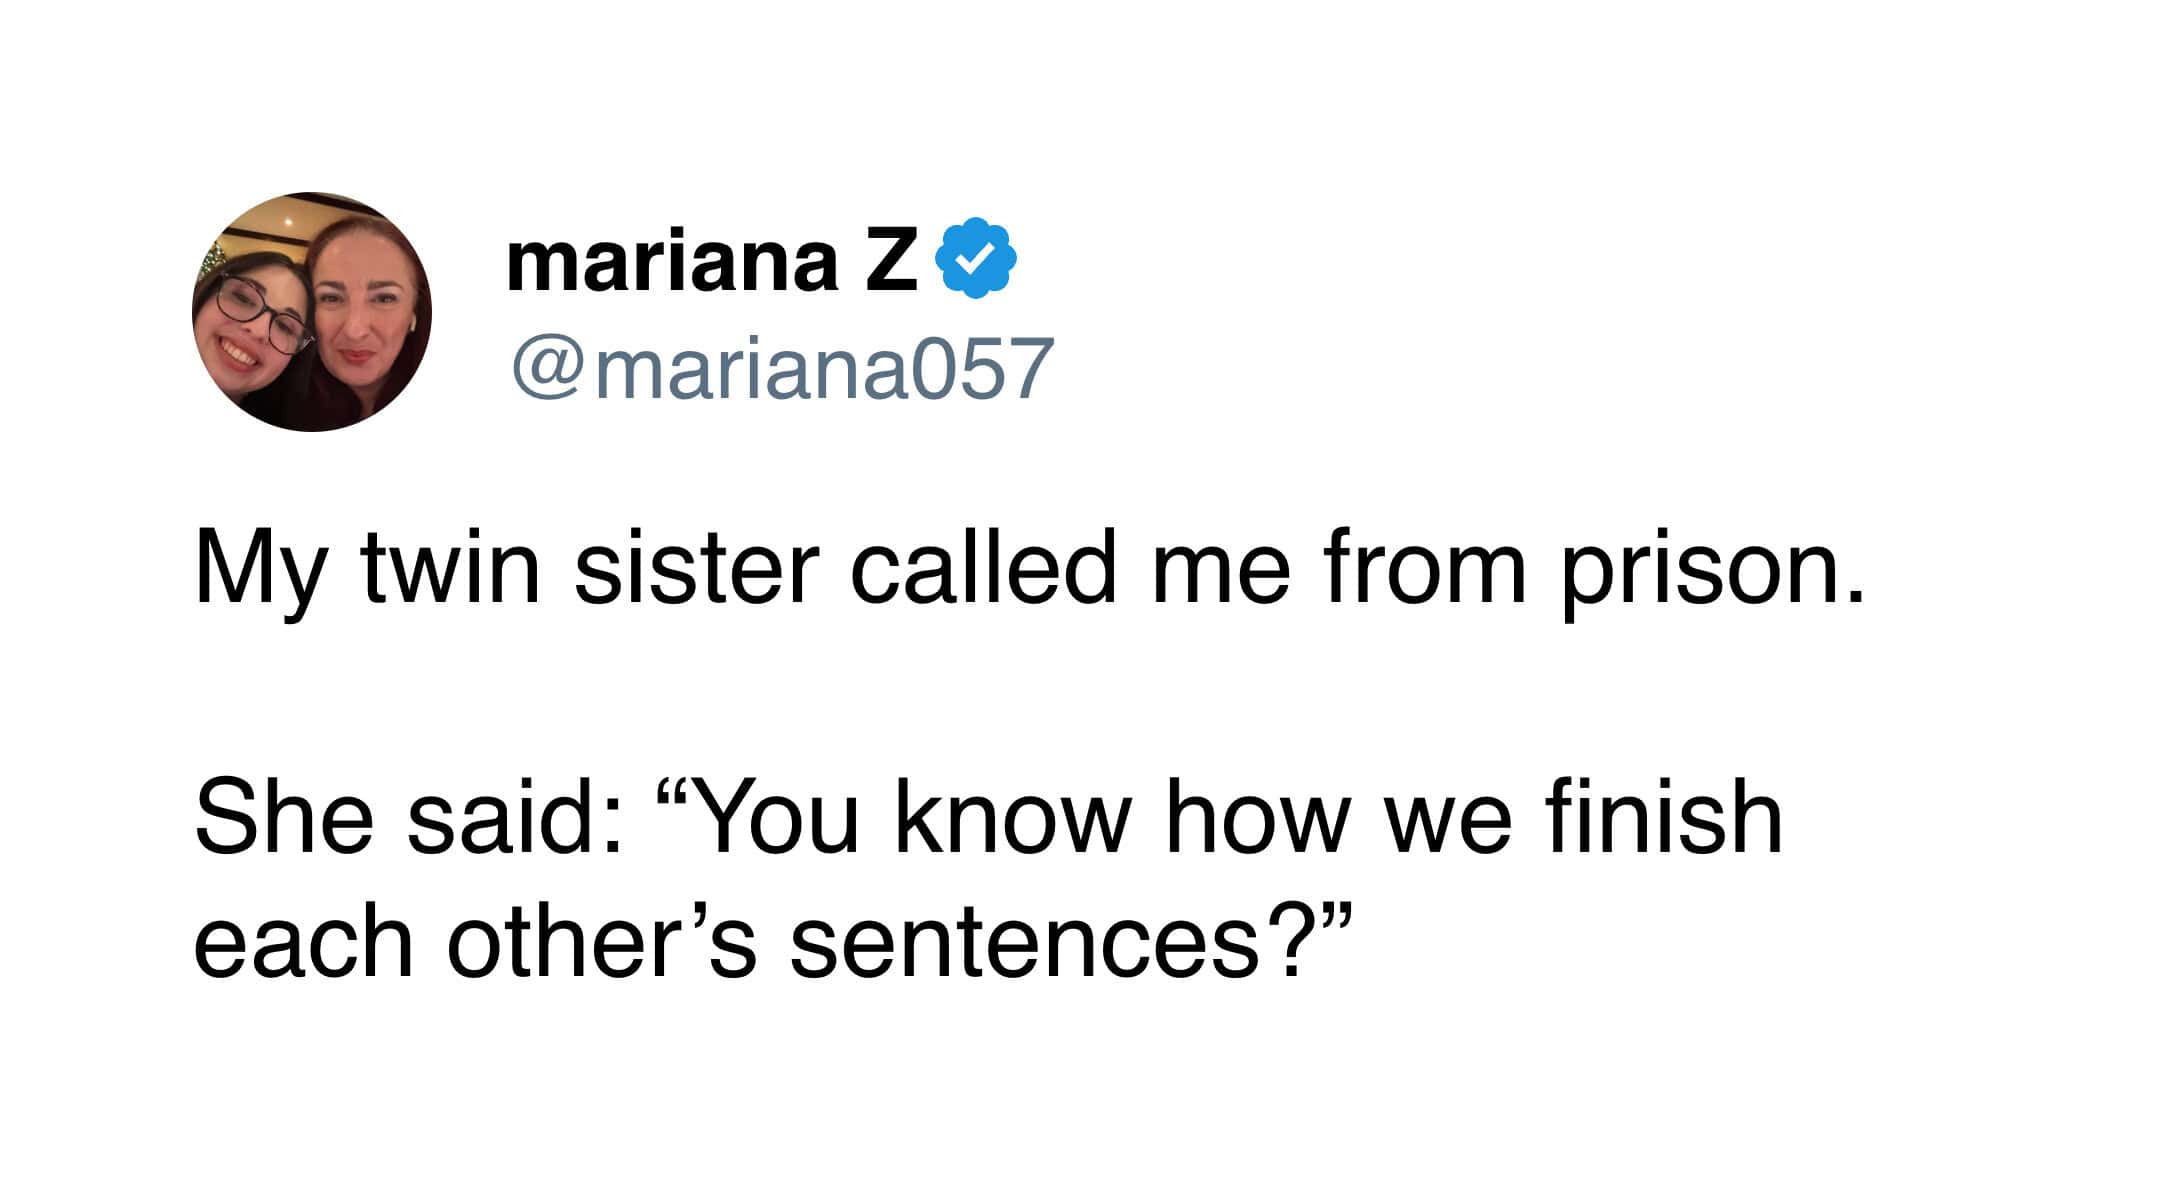The image size is (2160, 1196).
Task: Open the @mariana057 handle link
Action: tap(783, 368)
